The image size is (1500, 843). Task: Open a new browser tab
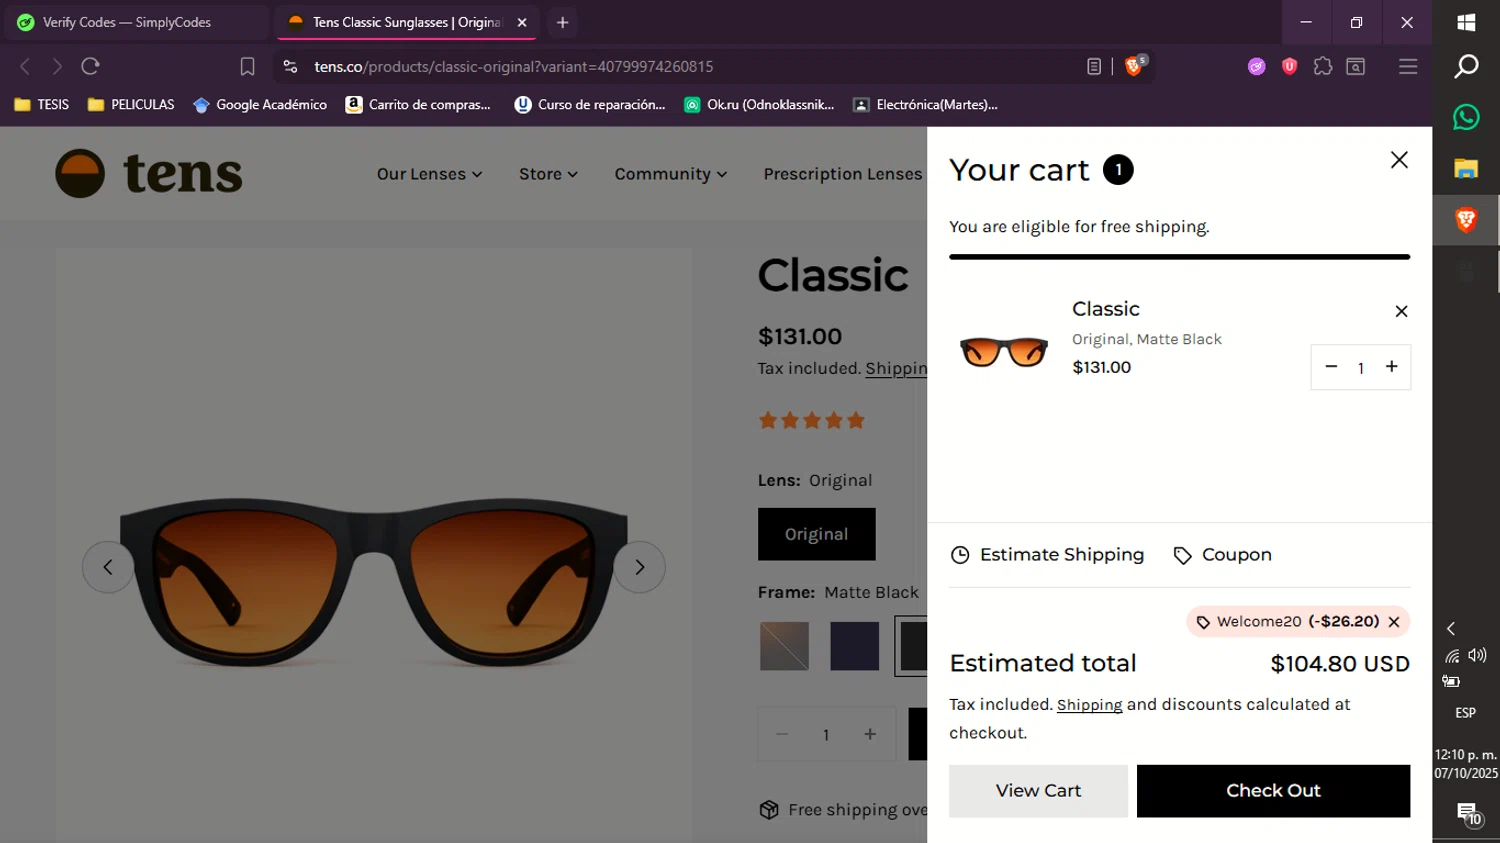pyautogui.click(x=562, y=22)
